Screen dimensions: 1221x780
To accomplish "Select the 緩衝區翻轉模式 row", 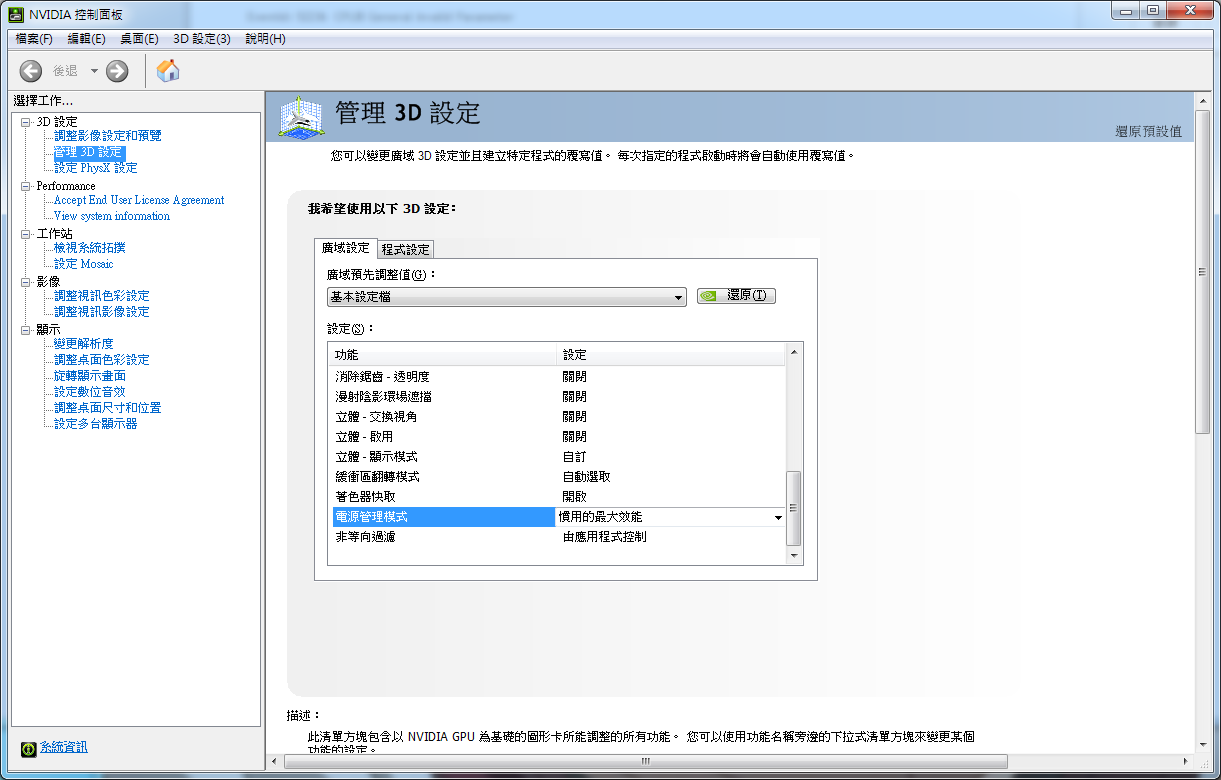I will [x=558, y=477].
